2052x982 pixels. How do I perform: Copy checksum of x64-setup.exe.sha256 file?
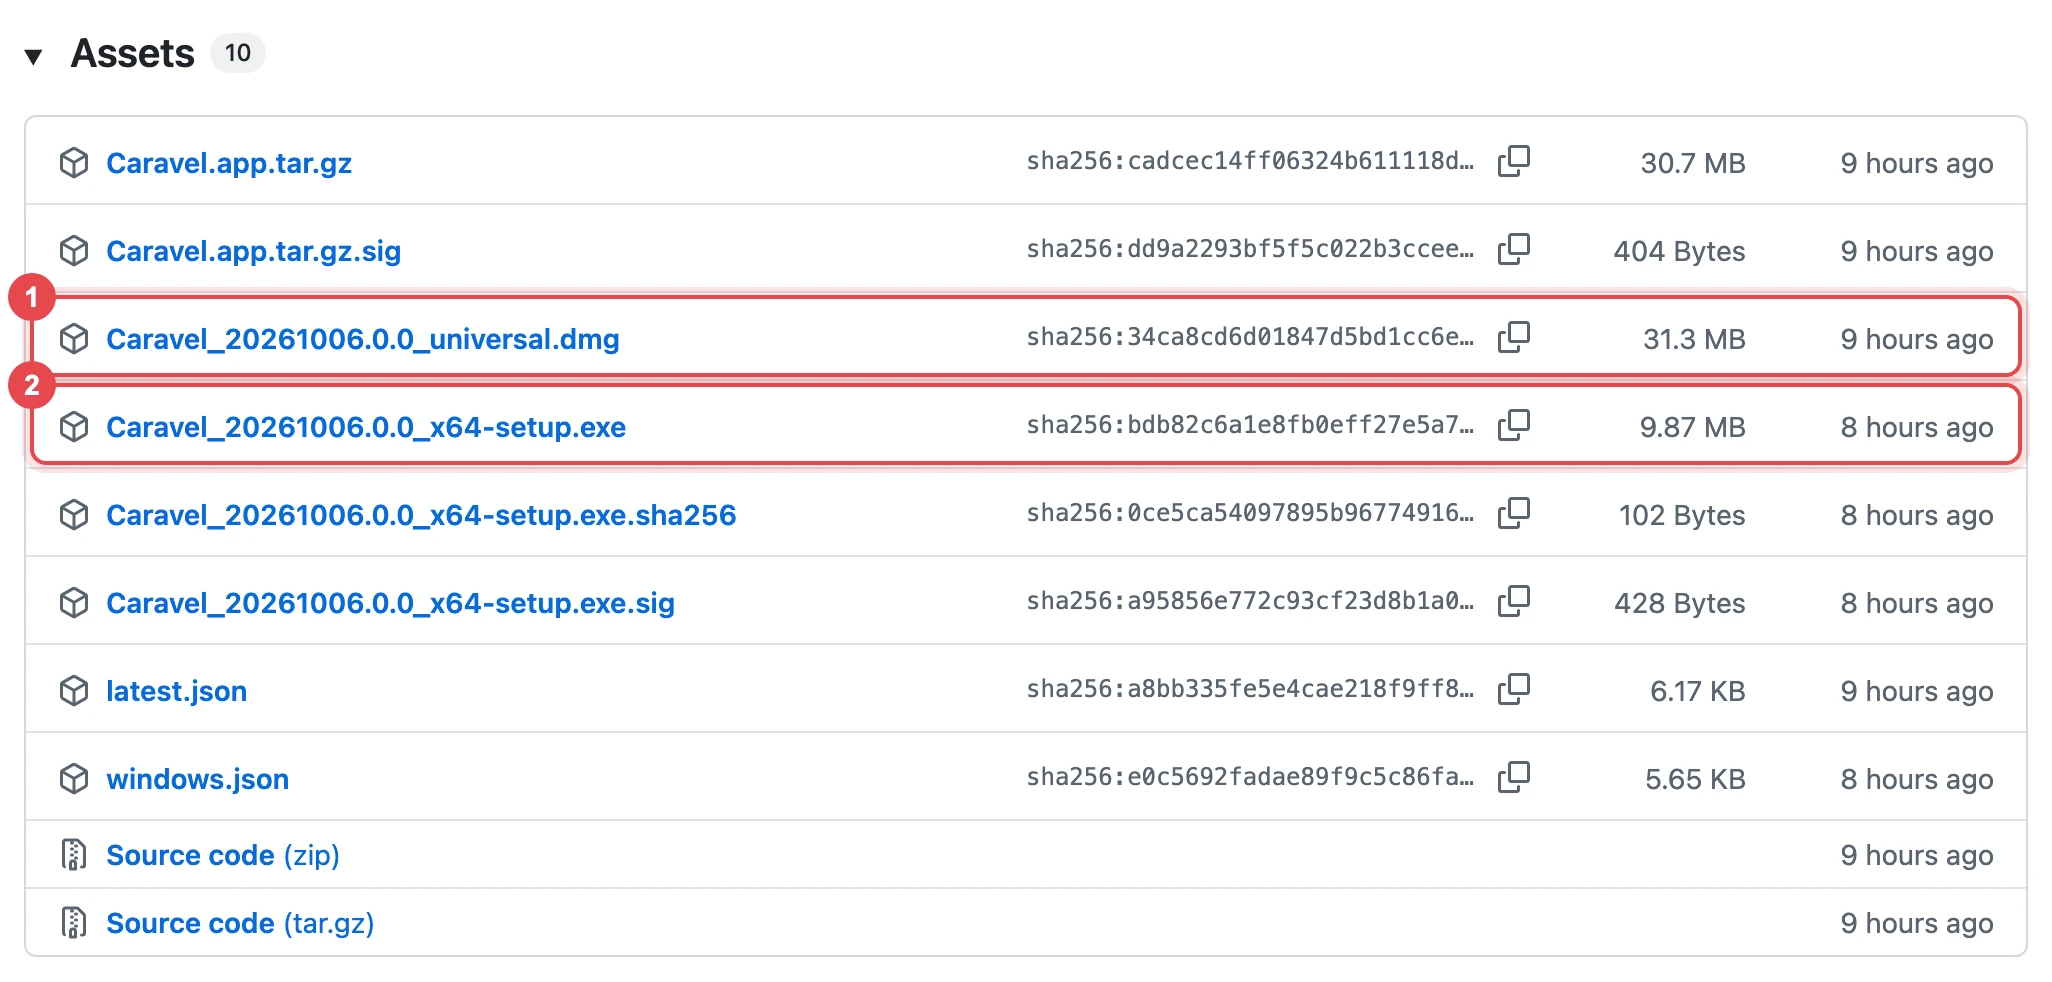pyautogui.click(x=1514, y=513)
